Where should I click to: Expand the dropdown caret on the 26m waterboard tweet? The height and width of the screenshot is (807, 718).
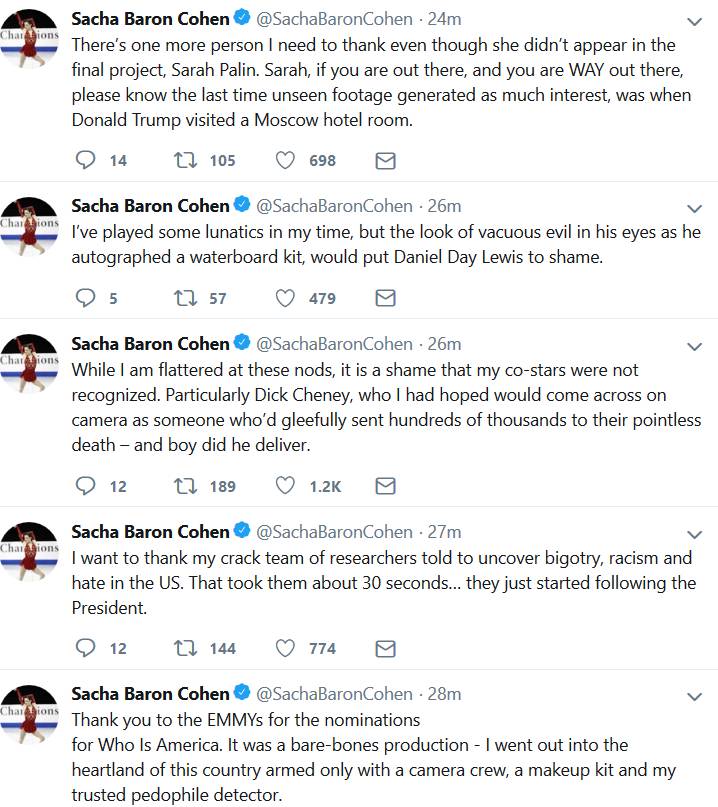point(696,208)
